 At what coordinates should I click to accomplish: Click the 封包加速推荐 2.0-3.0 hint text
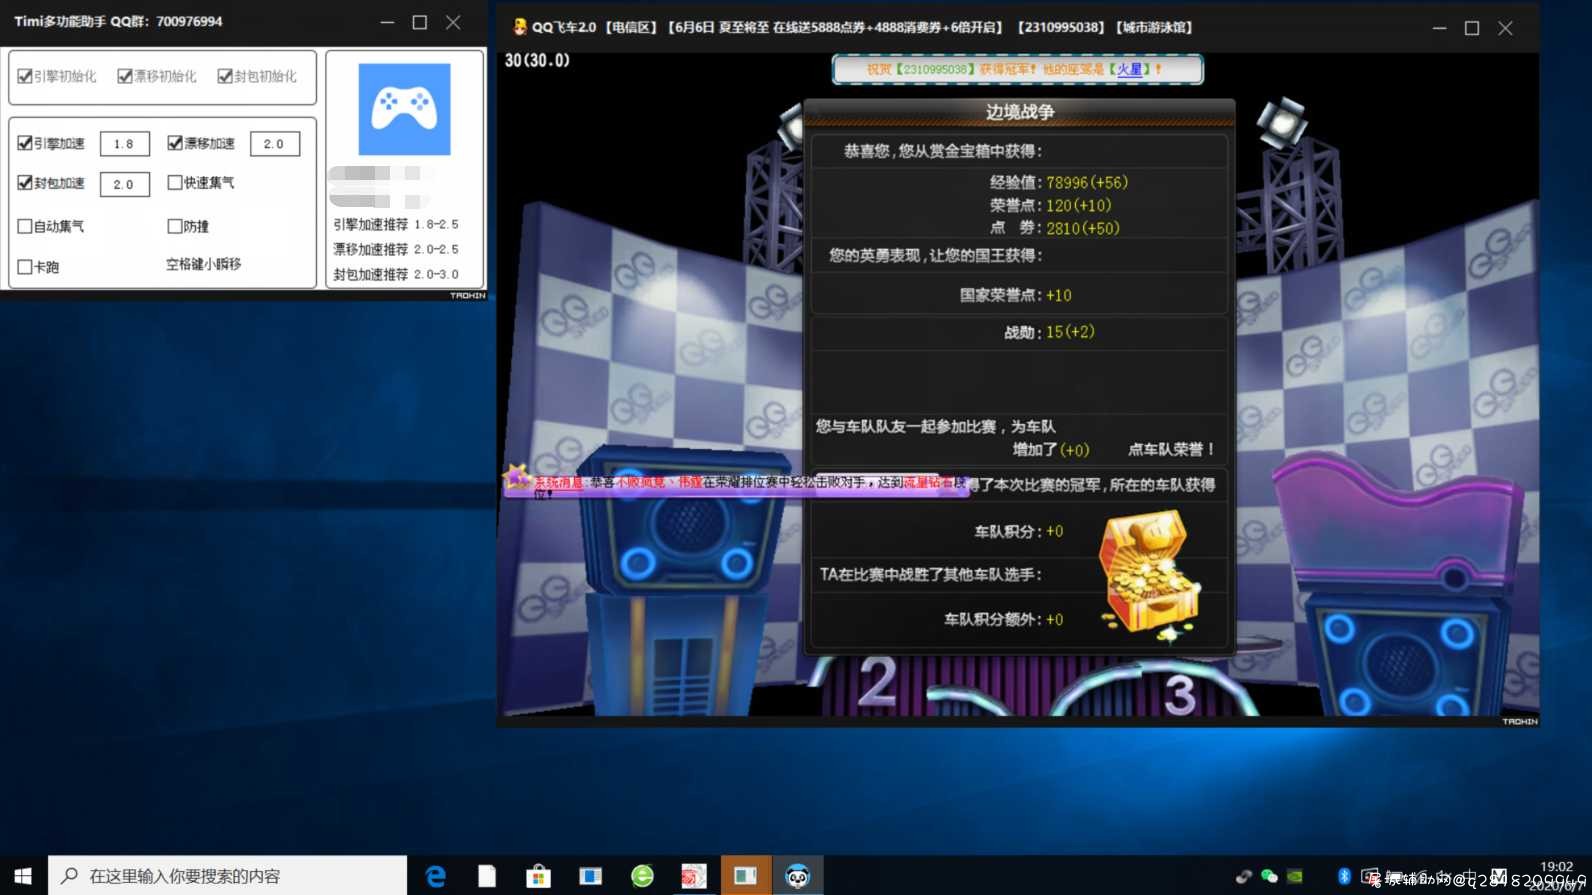click(x=396, y=274)
